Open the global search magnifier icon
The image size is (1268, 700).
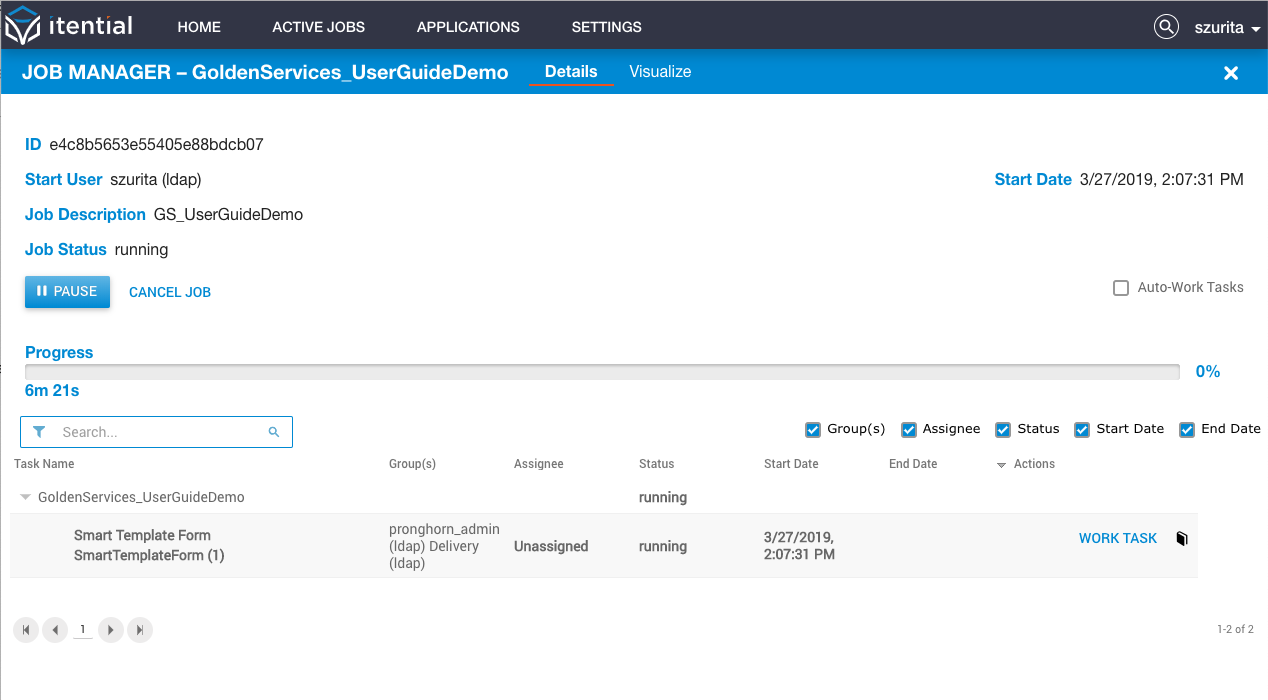[1166, 27]
